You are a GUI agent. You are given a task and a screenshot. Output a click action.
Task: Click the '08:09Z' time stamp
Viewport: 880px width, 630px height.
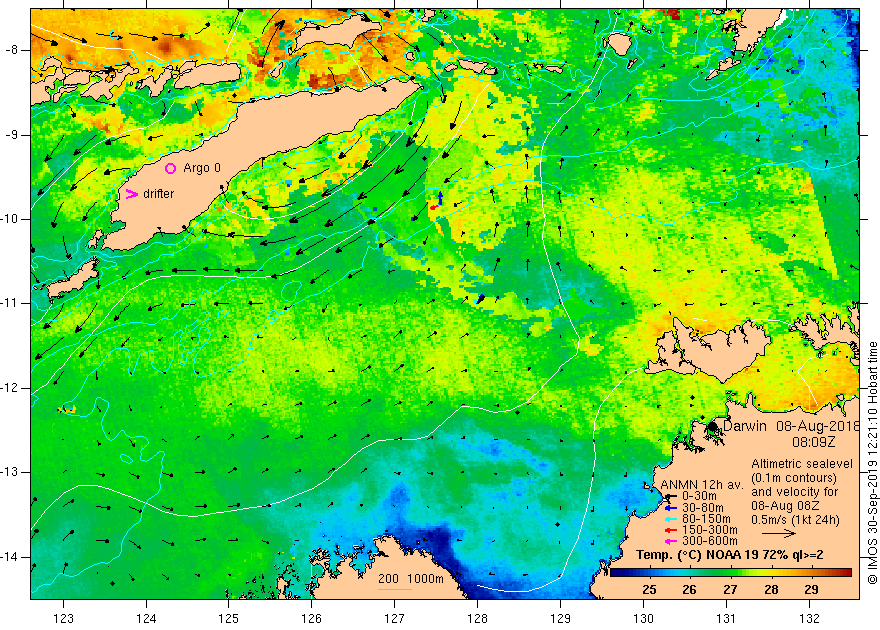pyautogui.click(x=813, y=442)
